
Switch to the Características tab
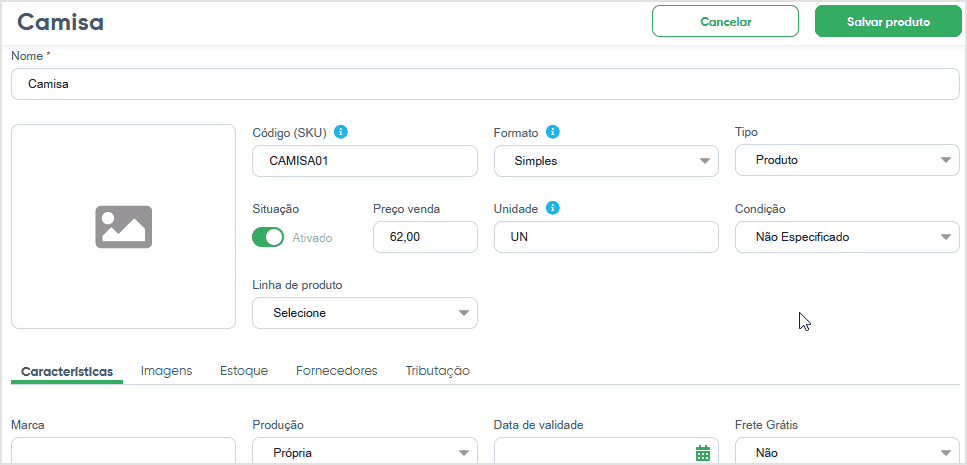[x=67, y=371]
